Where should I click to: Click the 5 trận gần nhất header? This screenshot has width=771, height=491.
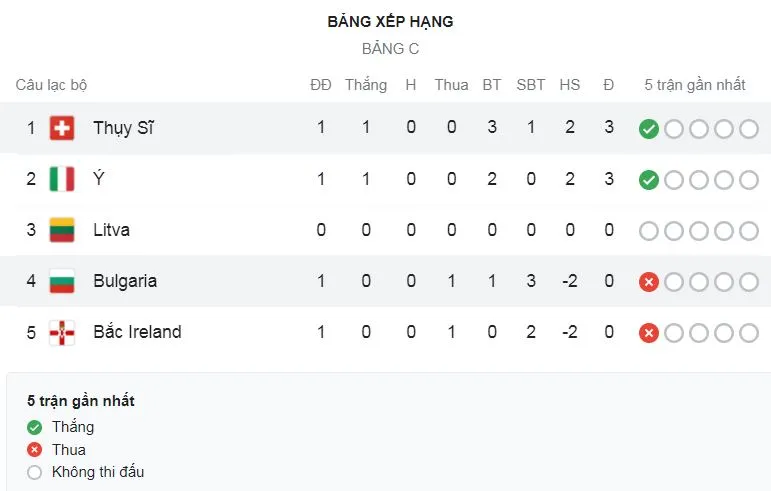(695, 85)
